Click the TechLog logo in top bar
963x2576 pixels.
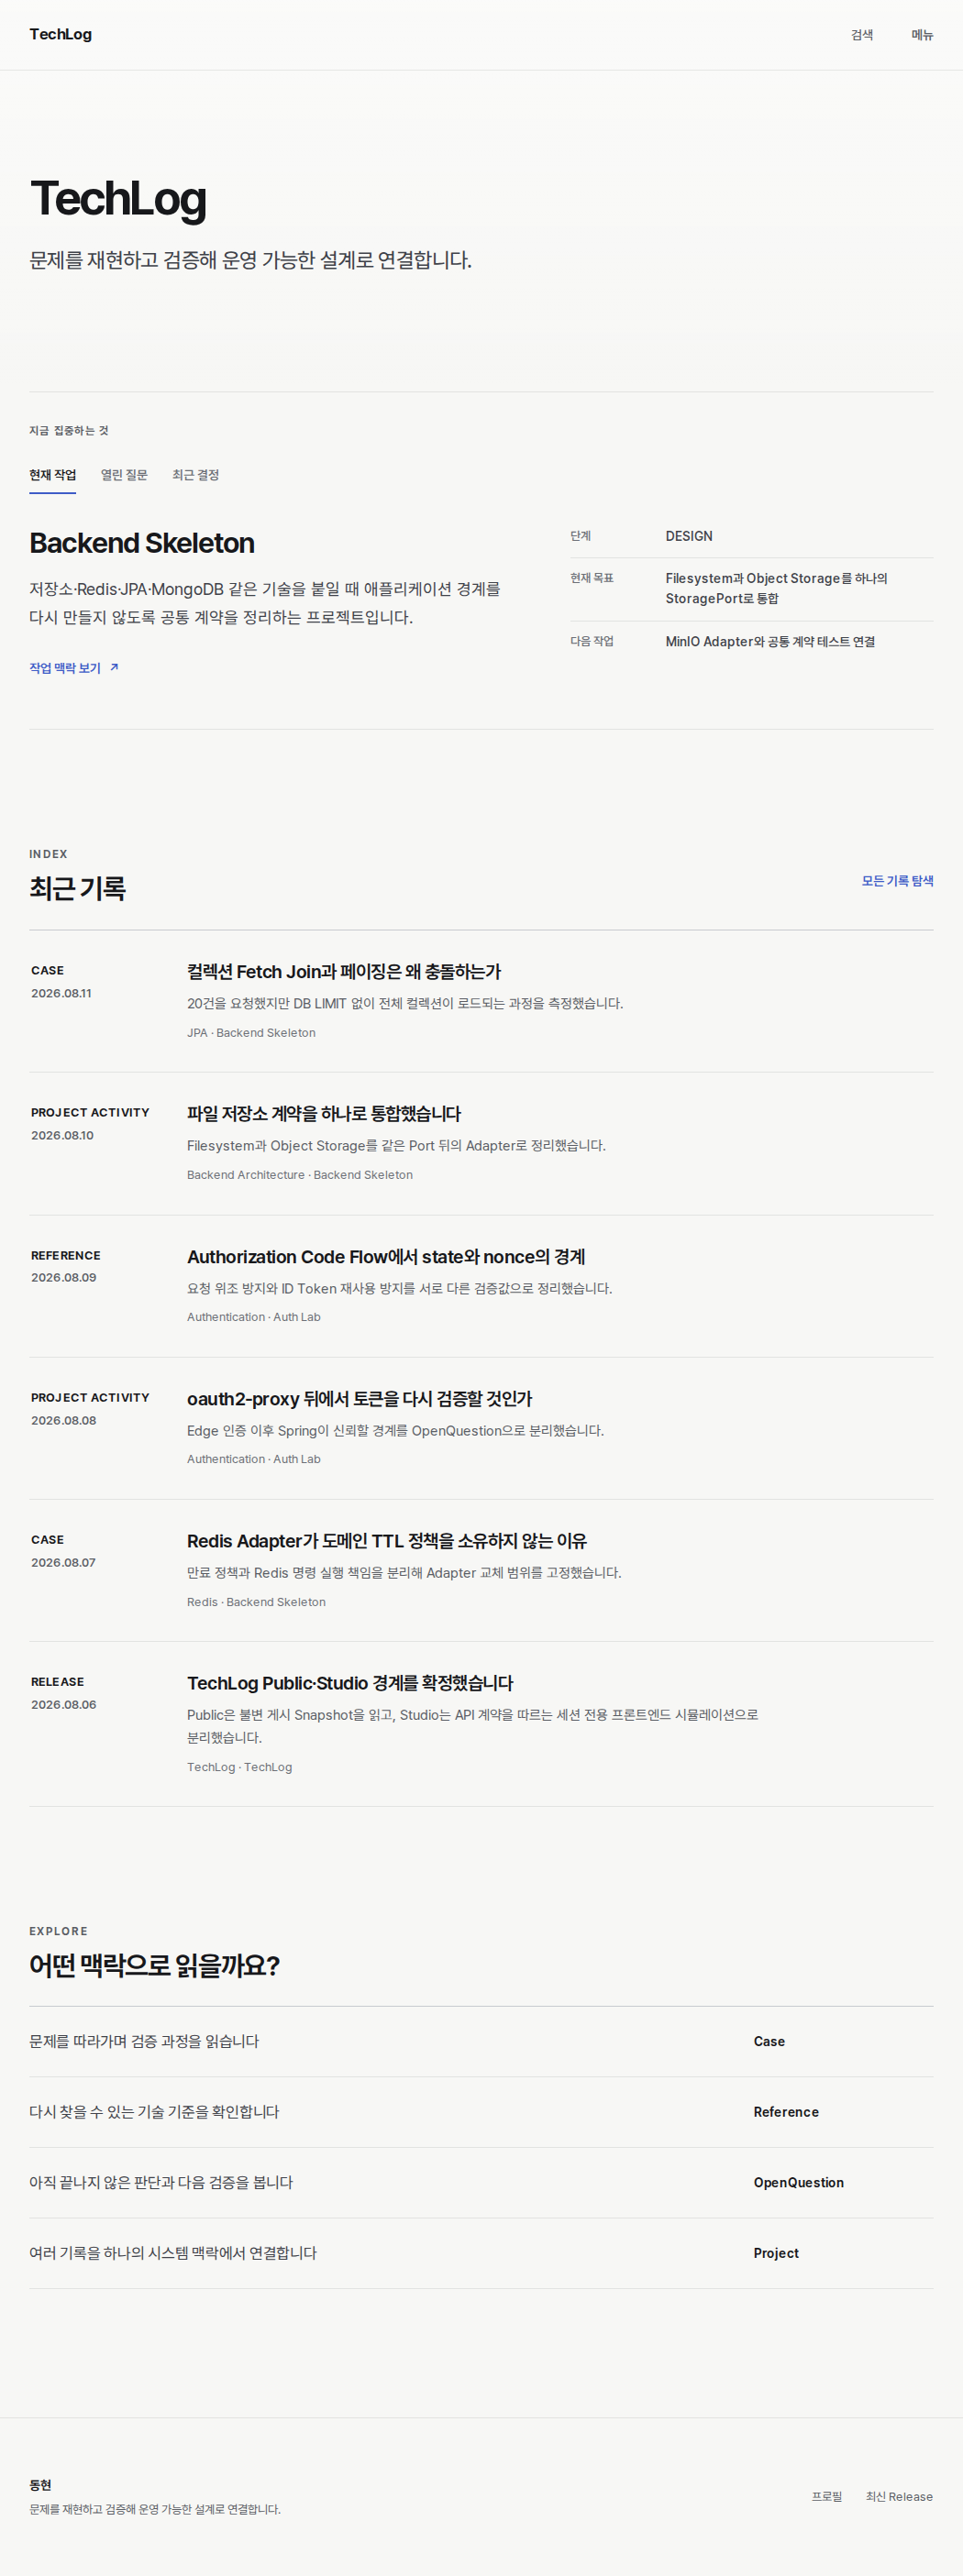click(61, 34)
